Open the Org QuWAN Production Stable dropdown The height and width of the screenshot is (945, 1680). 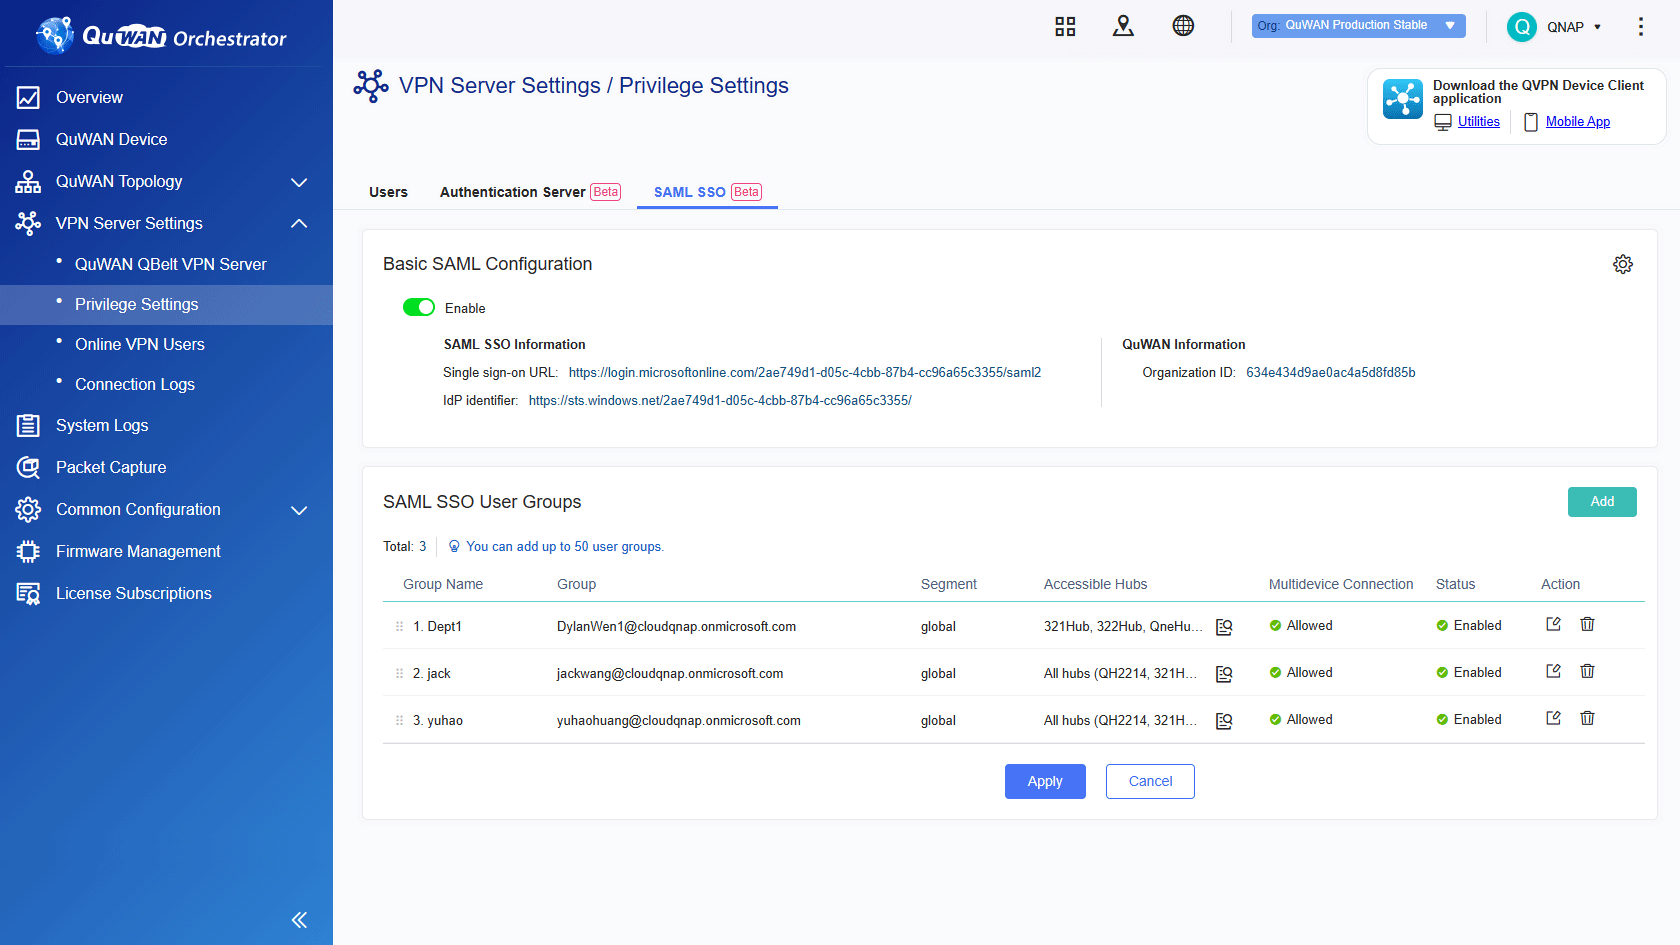pyautogui.click(x=1358, y=26)
